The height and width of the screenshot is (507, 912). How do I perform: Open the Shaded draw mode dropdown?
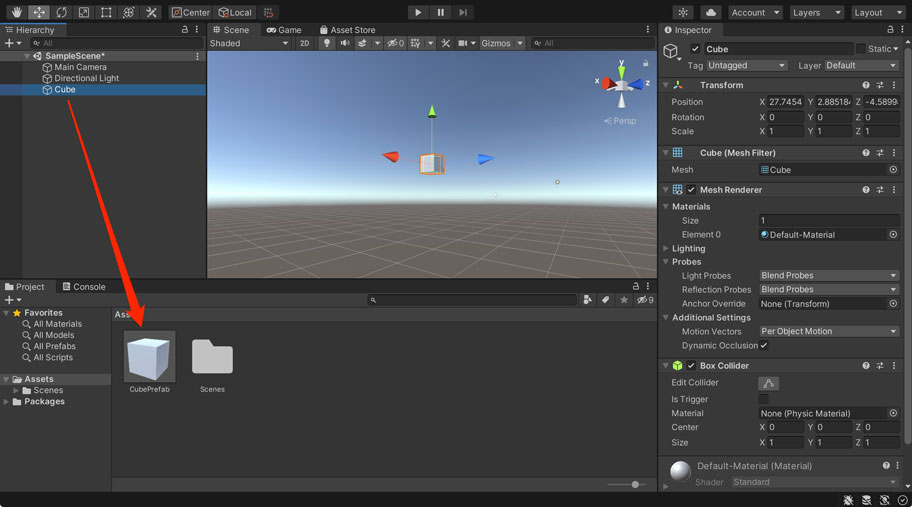click(x=249, y=43)
